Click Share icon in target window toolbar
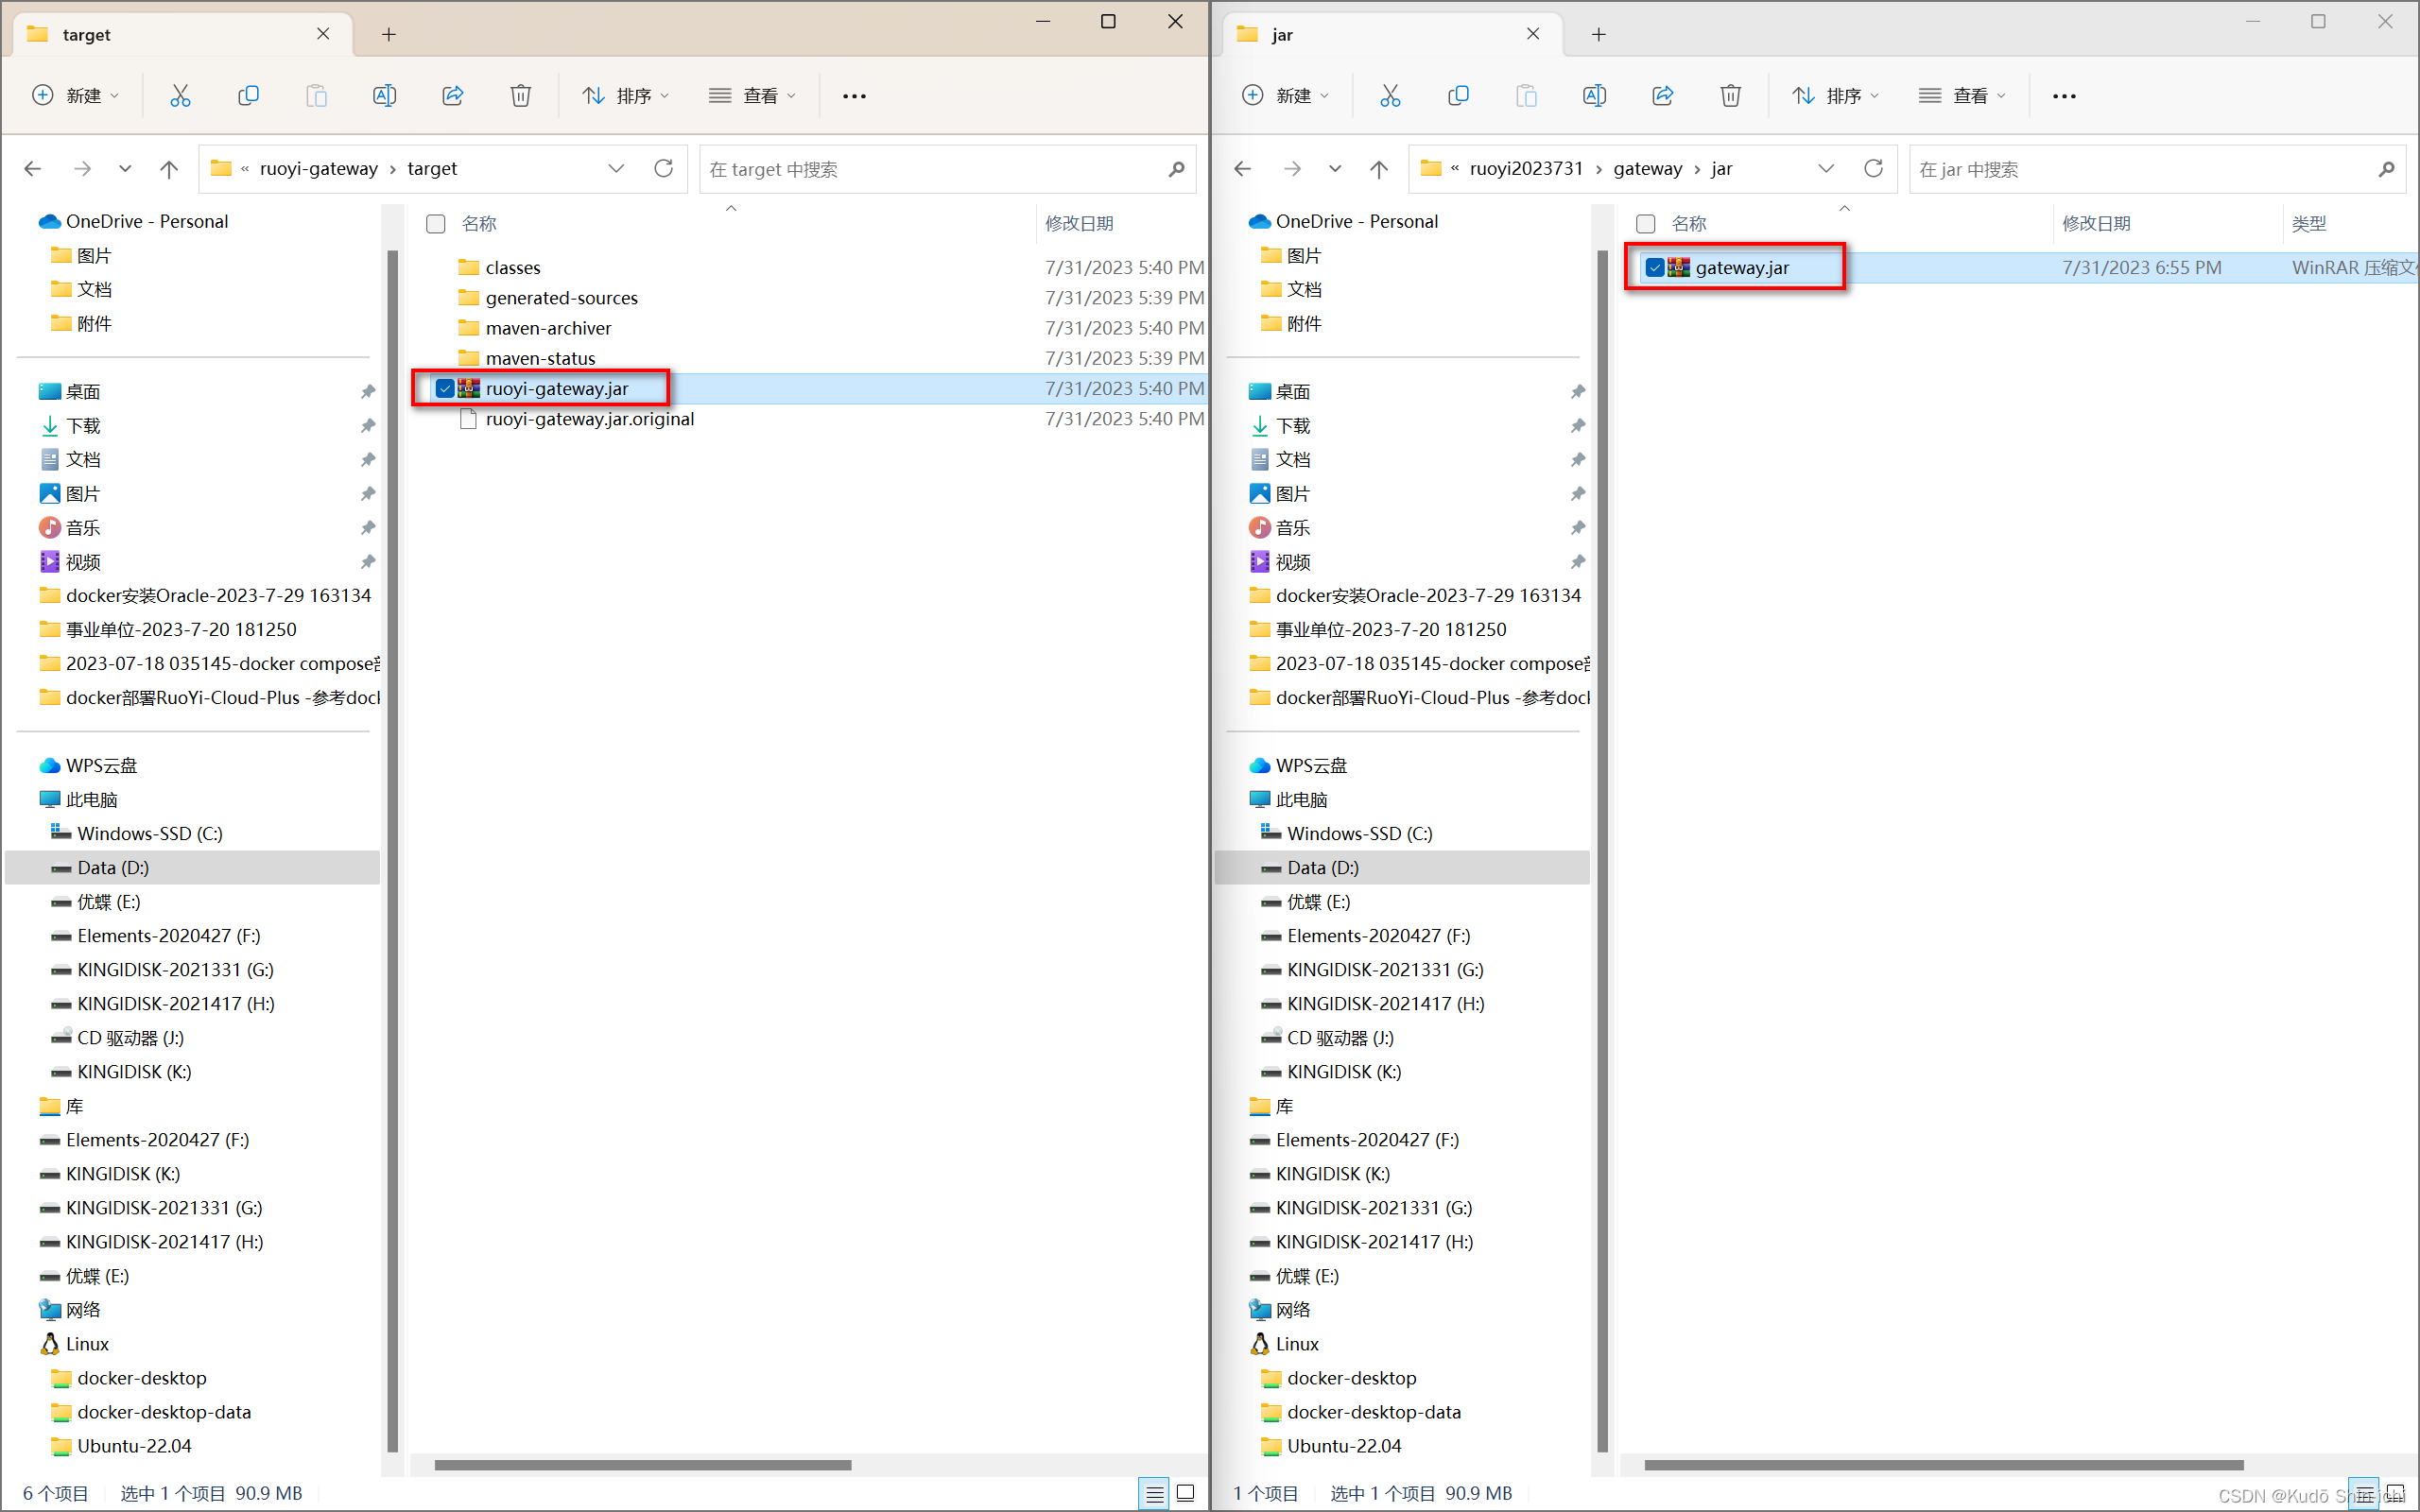2420x1512 pixels. click(x=453, y=96)
